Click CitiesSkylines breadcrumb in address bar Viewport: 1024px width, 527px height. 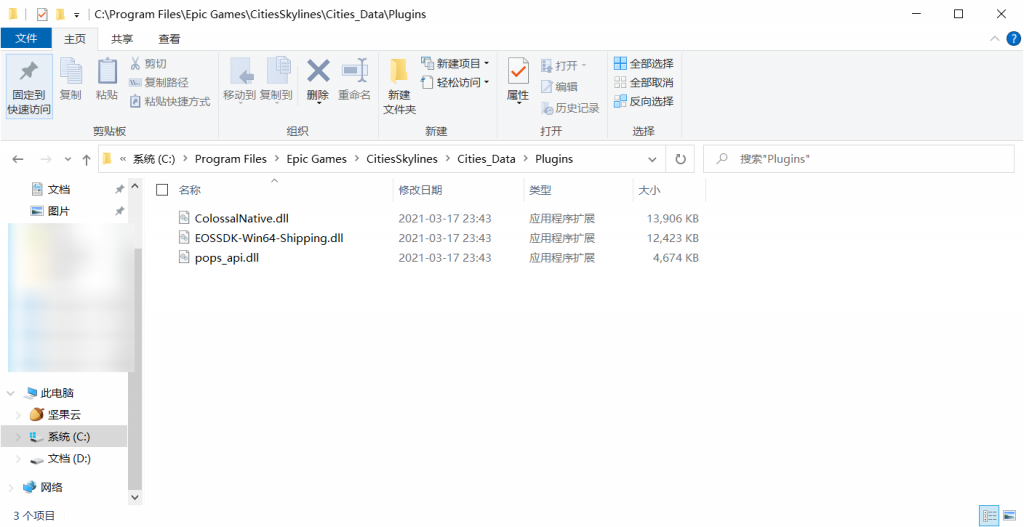click(x=402, y=159)
